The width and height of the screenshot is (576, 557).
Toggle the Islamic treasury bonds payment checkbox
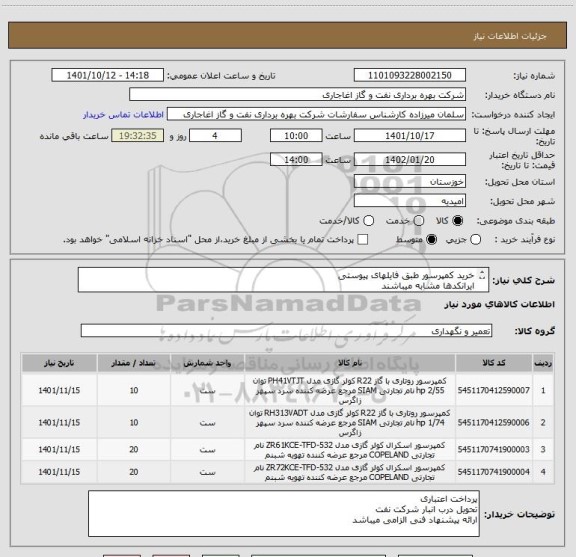point(363,240)
